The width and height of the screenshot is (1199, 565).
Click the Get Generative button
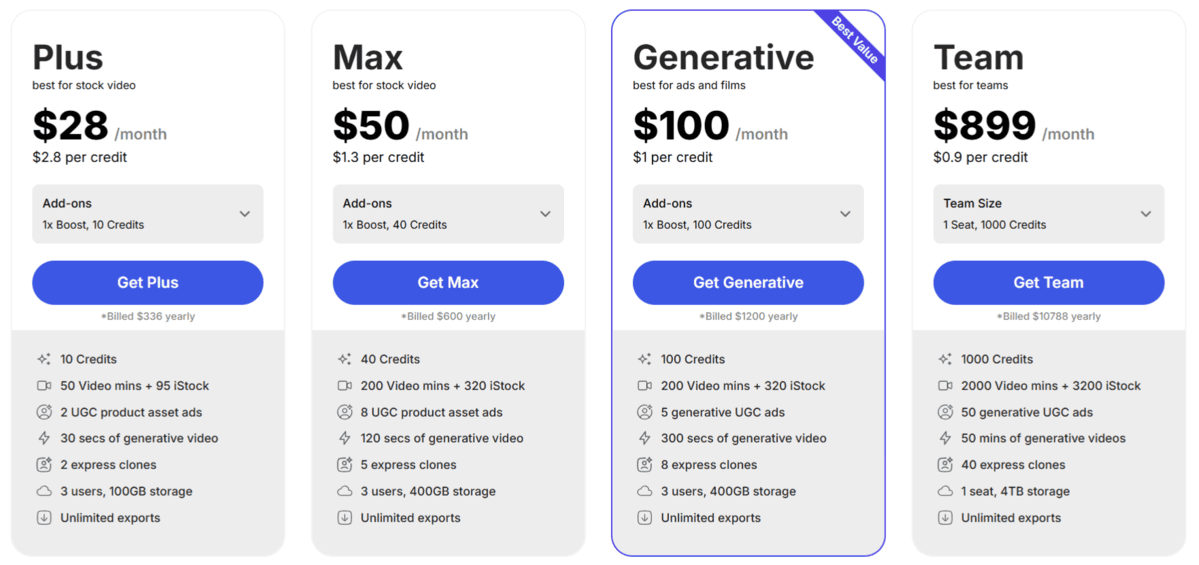click(x=748, y=283)
